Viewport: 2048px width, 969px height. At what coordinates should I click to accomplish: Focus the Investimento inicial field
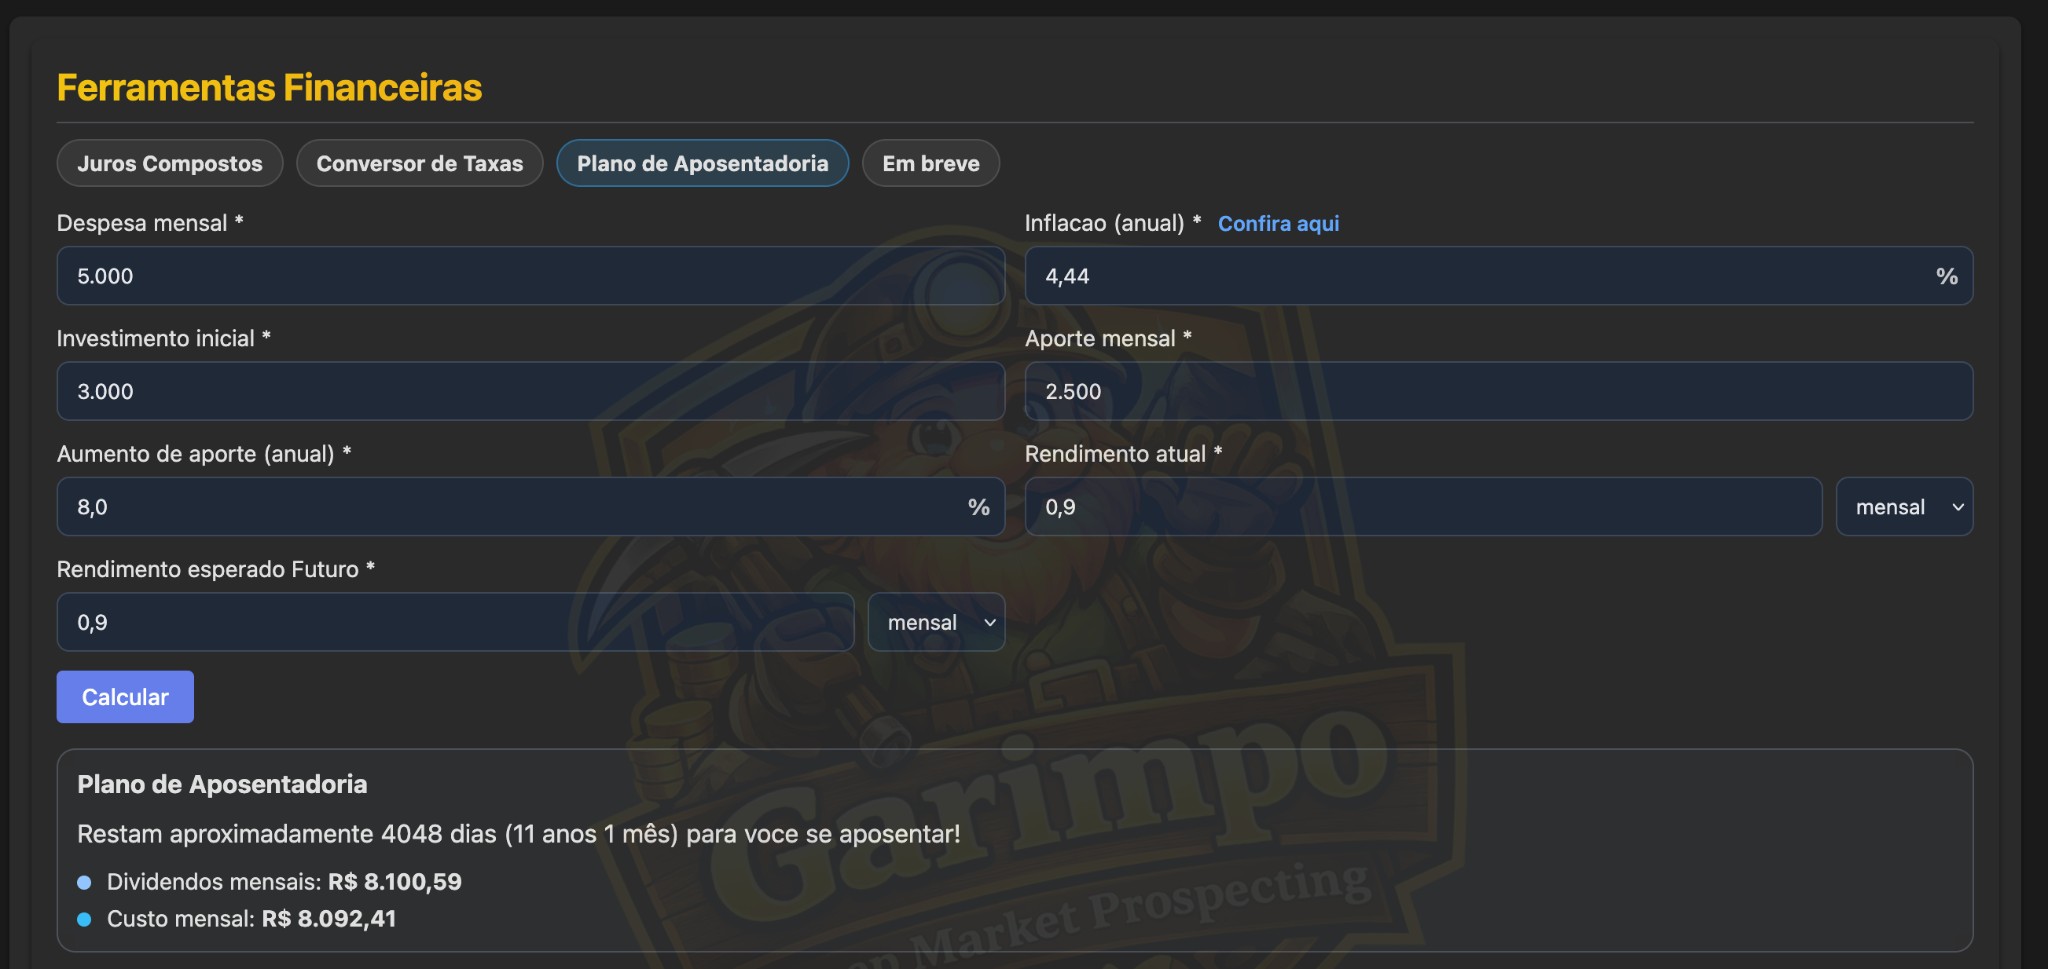530,391
